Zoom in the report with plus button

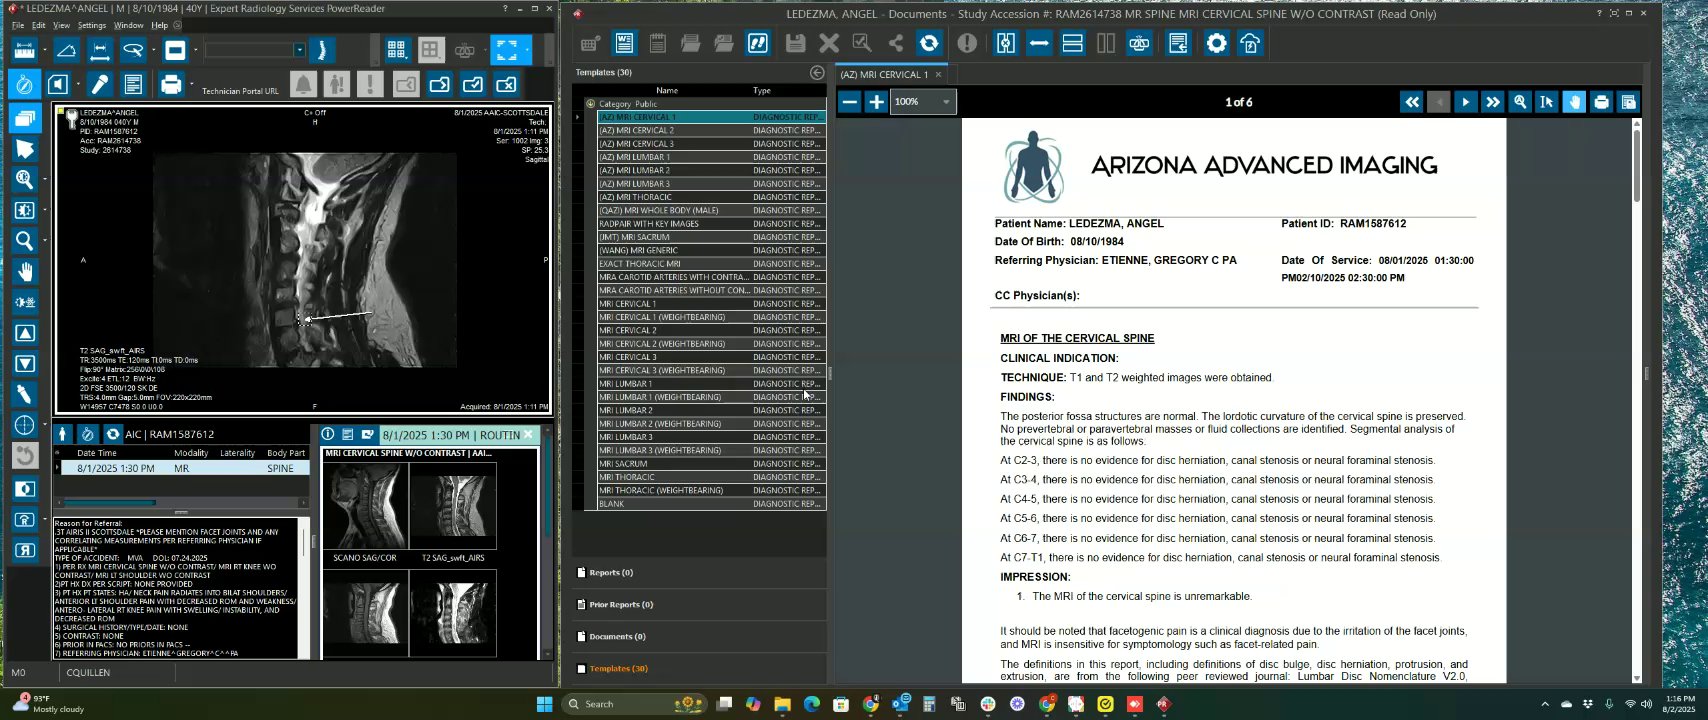876,102
